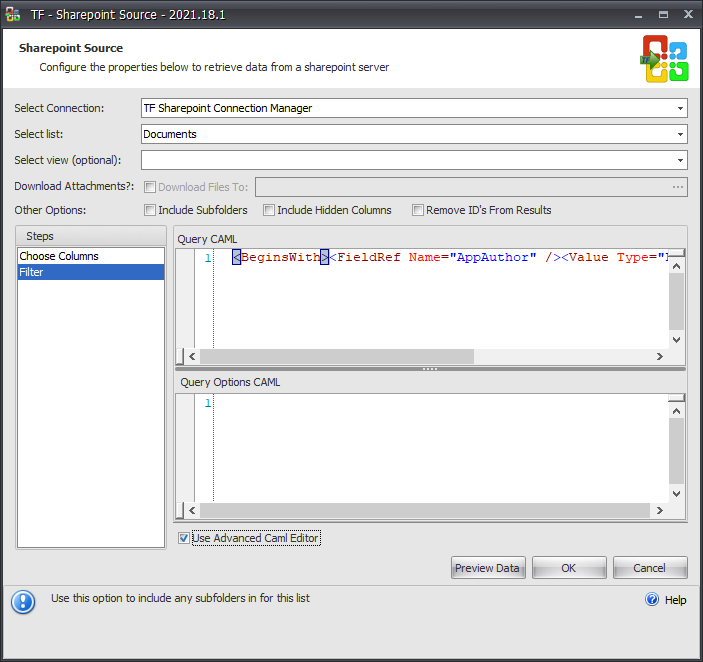Click the Cancel button
The width and height of the screenshot is (703, 662).
point(650,568)
